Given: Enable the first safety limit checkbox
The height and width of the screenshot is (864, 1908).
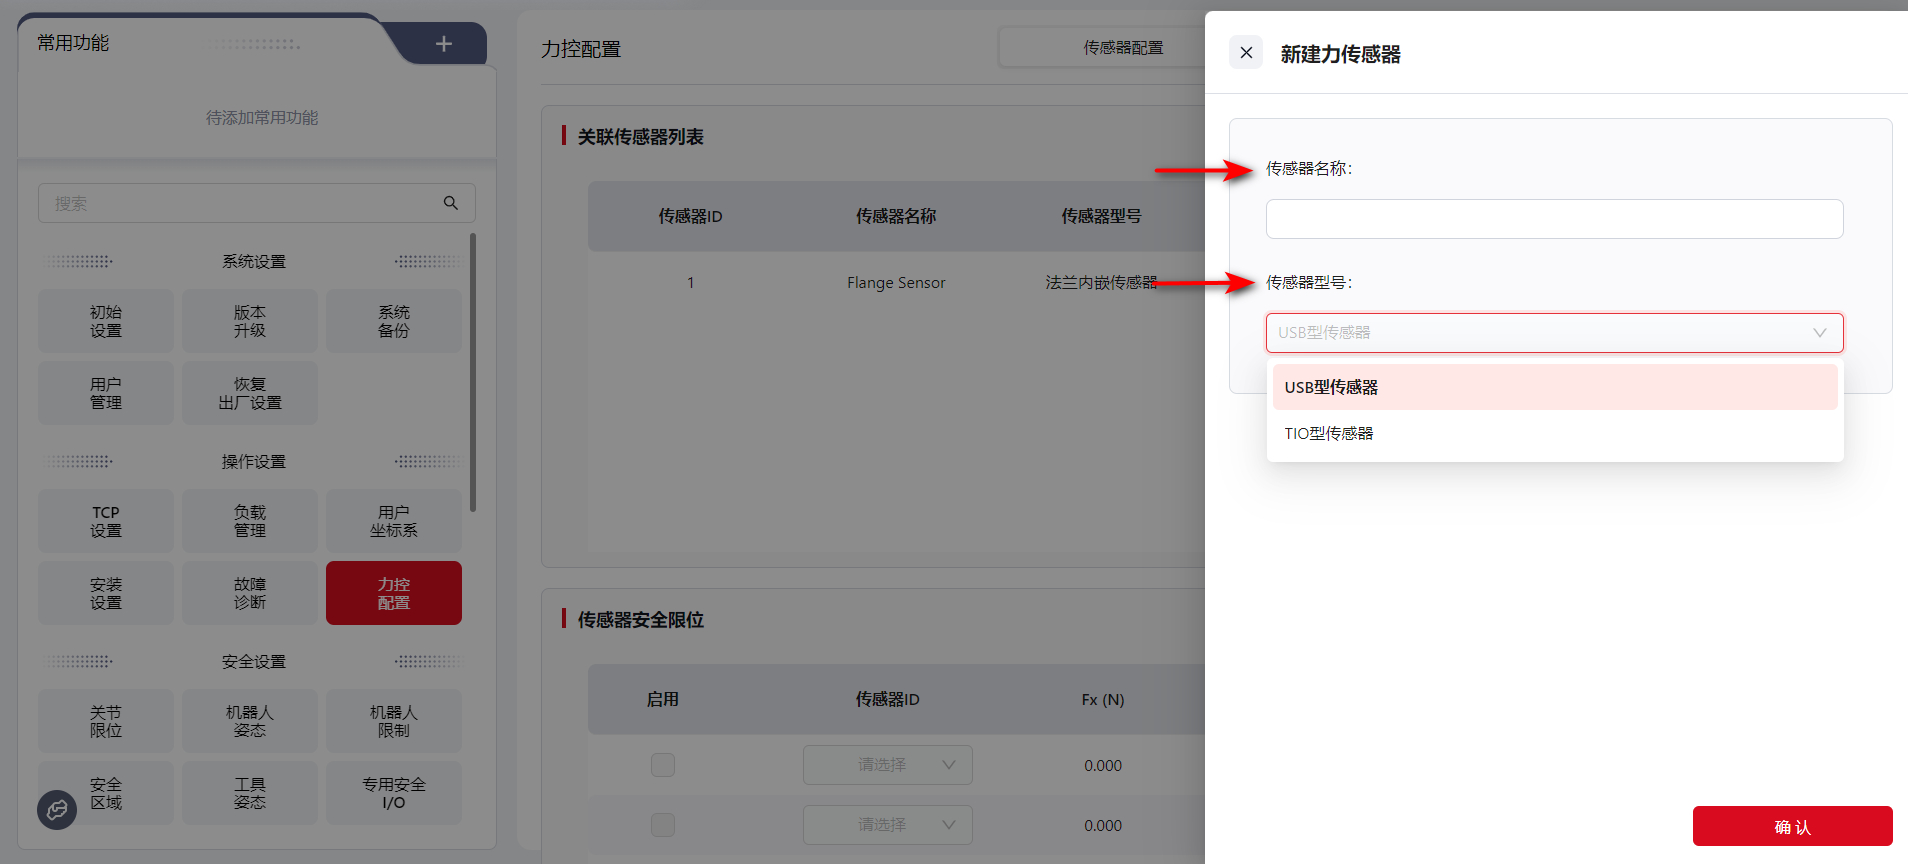Looking at the screenshot, I should click(x=663, y=765).
